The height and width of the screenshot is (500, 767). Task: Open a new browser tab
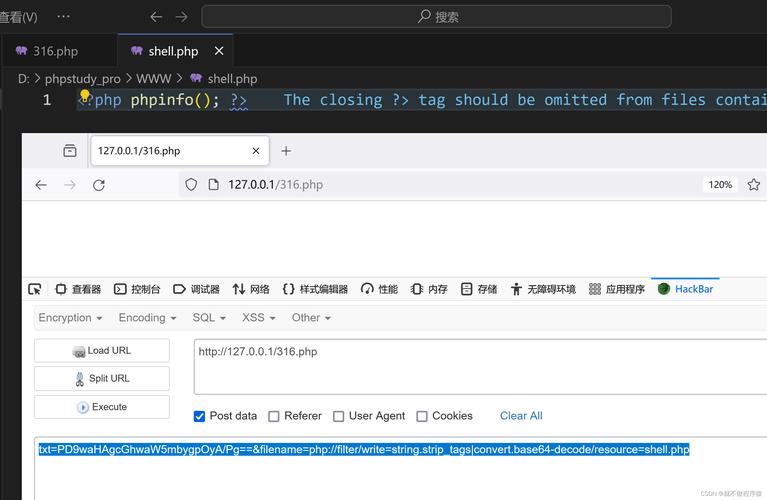[x=286, y=151]
